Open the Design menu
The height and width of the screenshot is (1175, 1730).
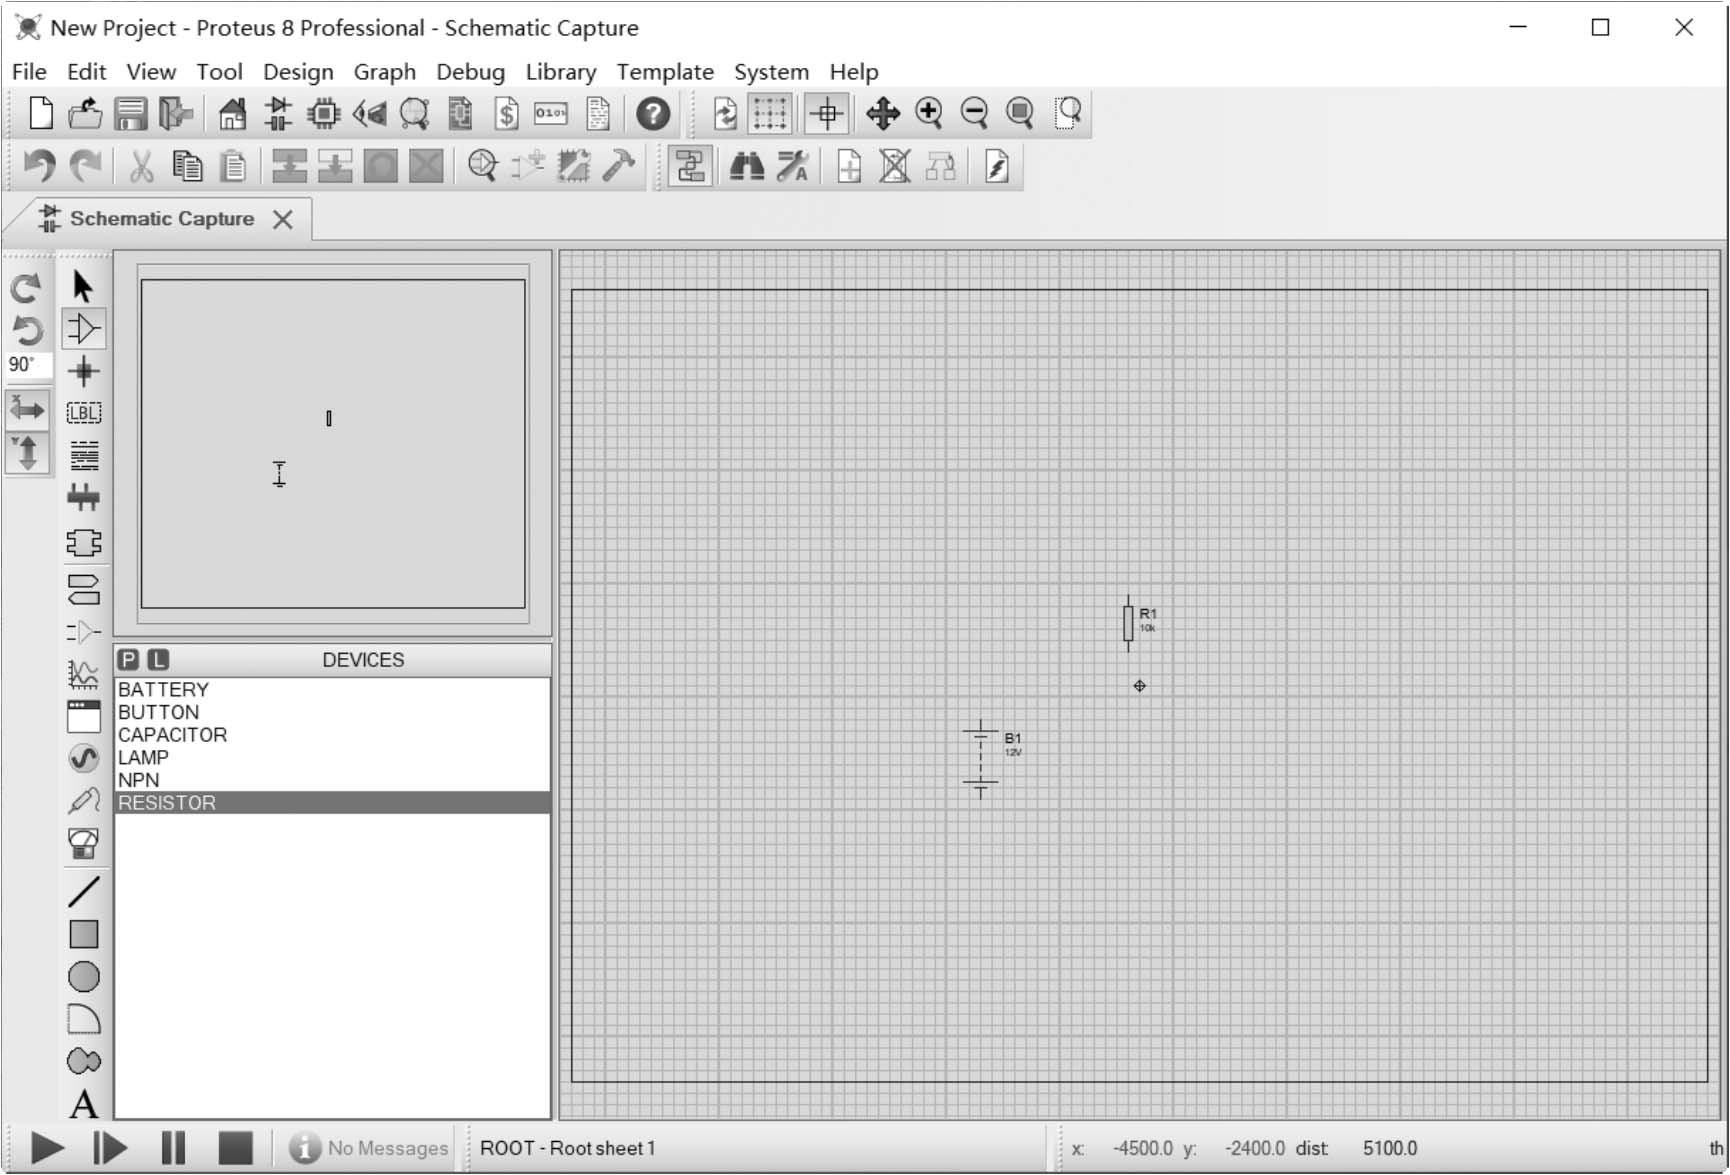298,72
